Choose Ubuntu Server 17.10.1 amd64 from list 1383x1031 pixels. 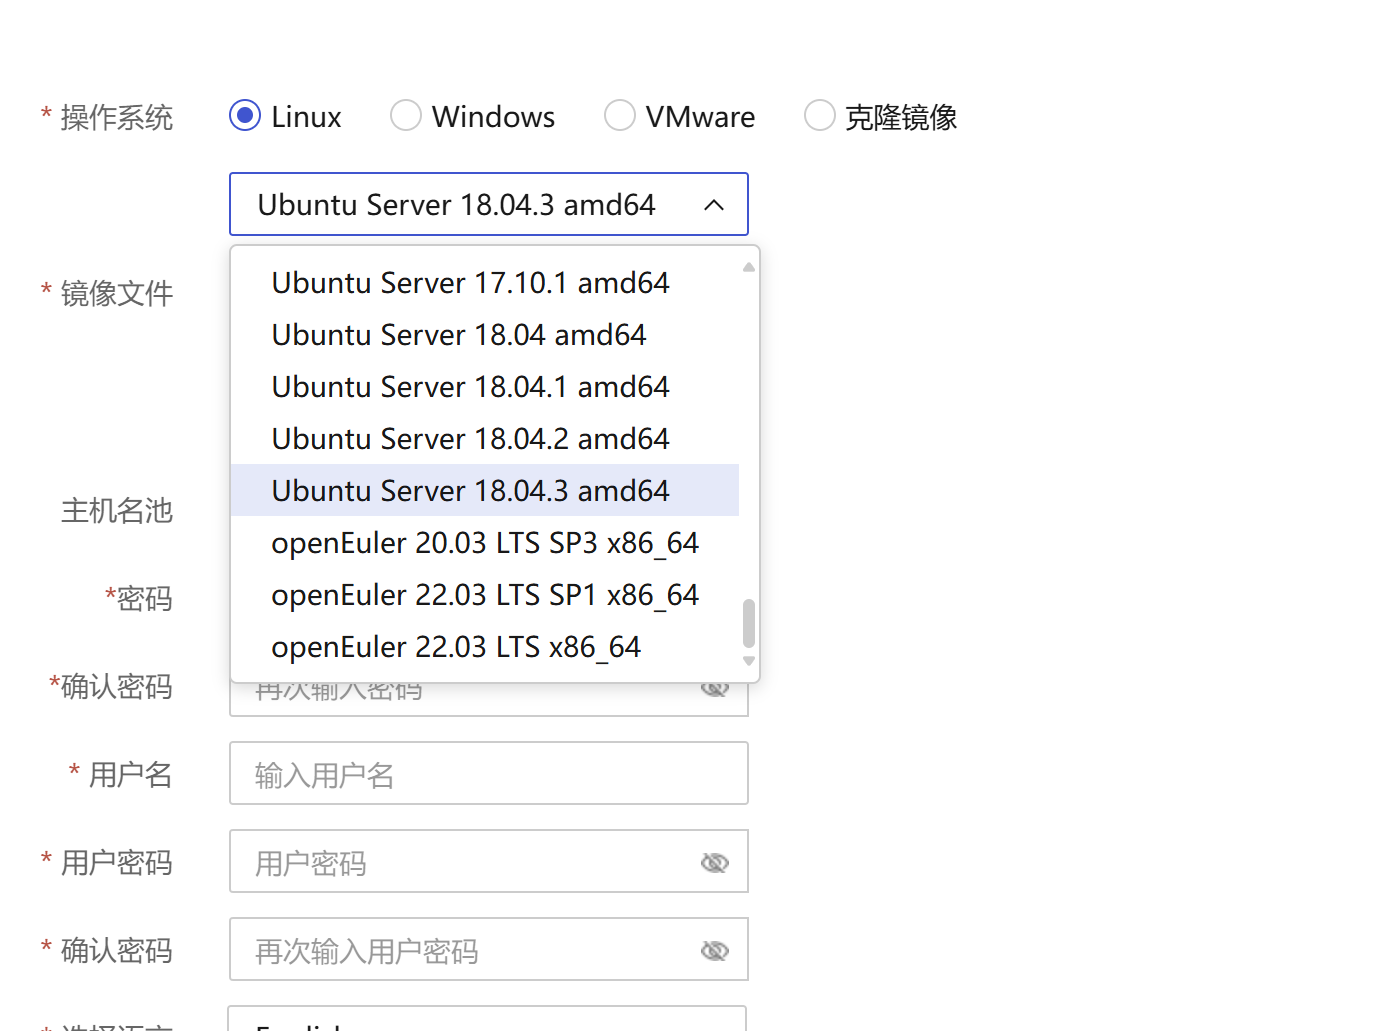pos(470,283)
